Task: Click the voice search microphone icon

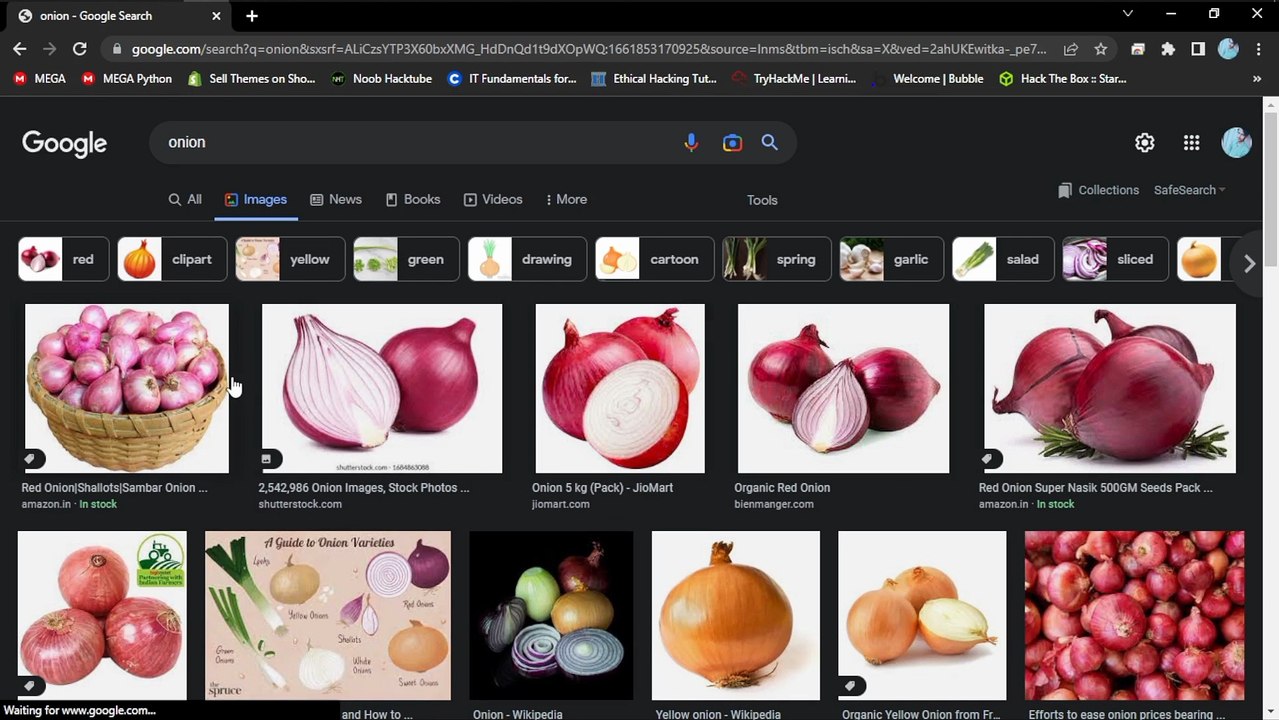Action: [691, 143]
